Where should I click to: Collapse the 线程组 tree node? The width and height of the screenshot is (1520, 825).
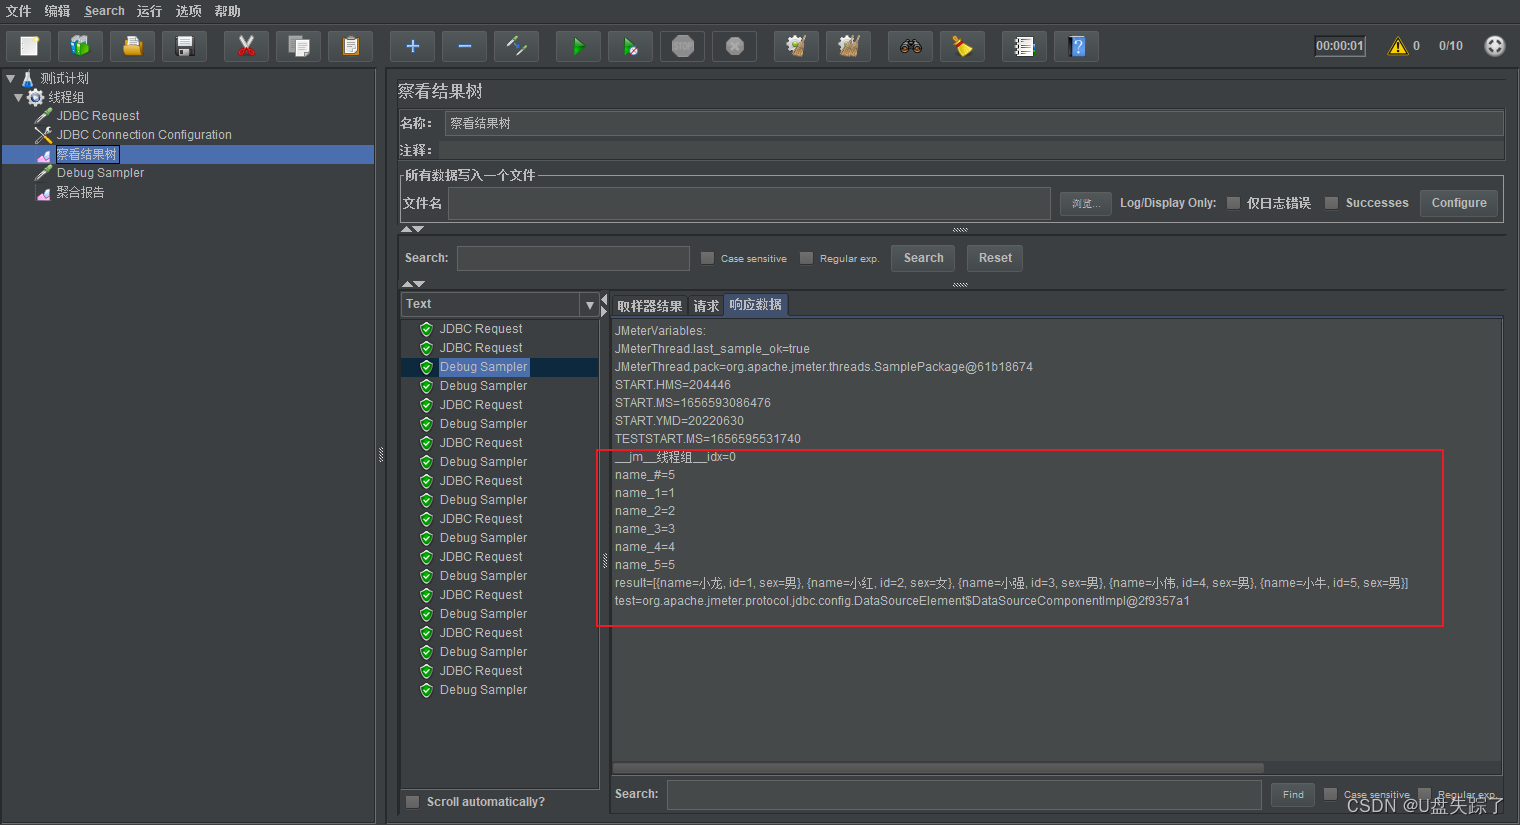(18, 96)
